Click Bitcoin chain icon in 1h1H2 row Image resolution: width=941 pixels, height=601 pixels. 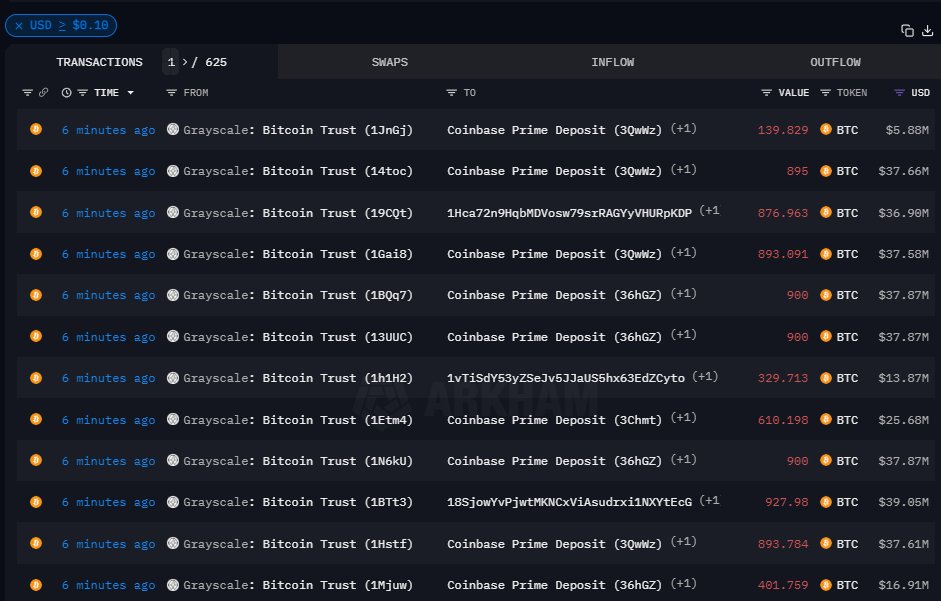point(36,378)
